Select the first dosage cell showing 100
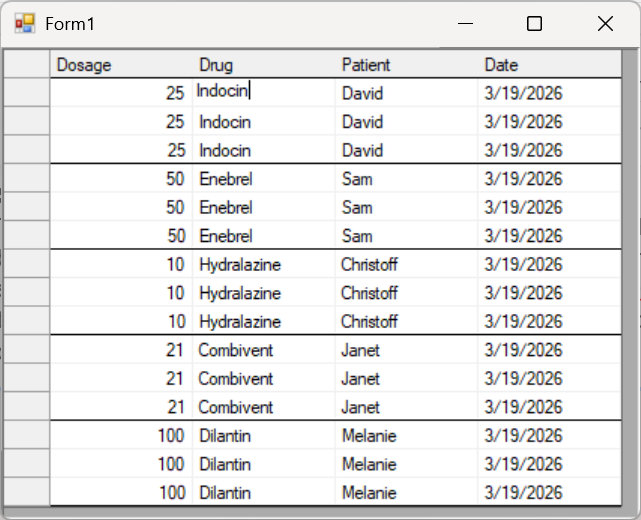 point(120,436)
